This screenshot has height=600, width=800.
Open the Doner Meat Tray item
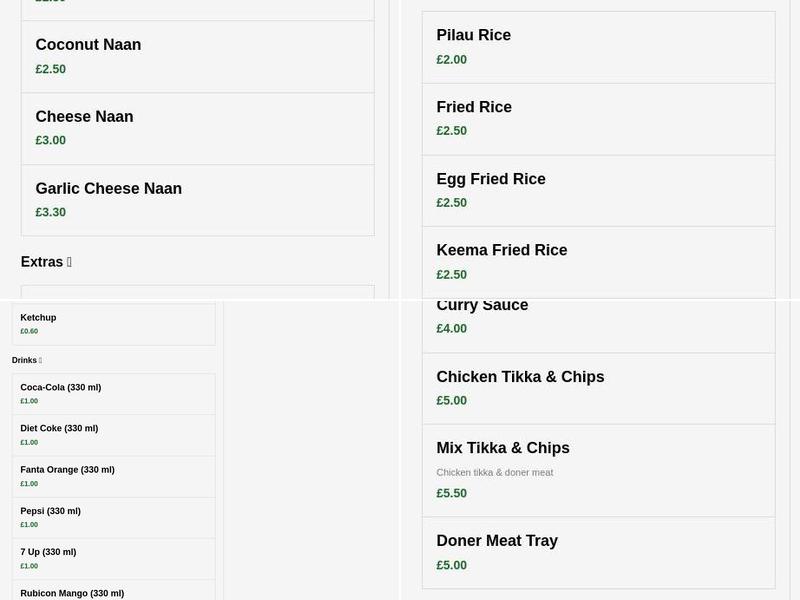[598, 551]
